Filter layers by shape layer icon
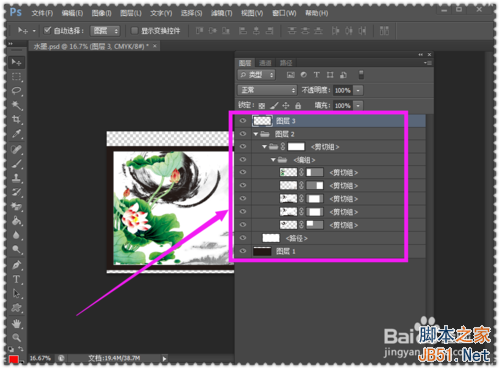 pyautogui.click(x=330, y=75)
